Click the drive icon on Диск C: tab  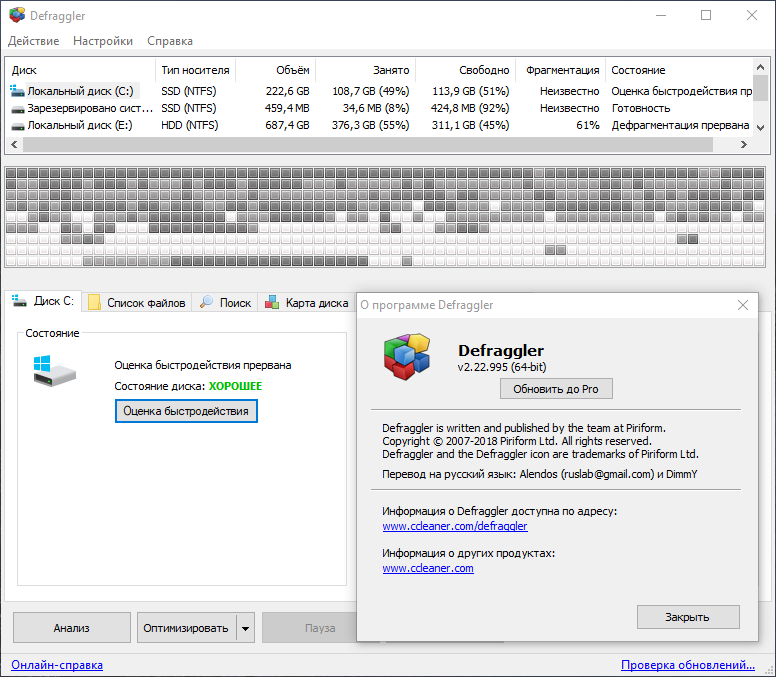19,300
